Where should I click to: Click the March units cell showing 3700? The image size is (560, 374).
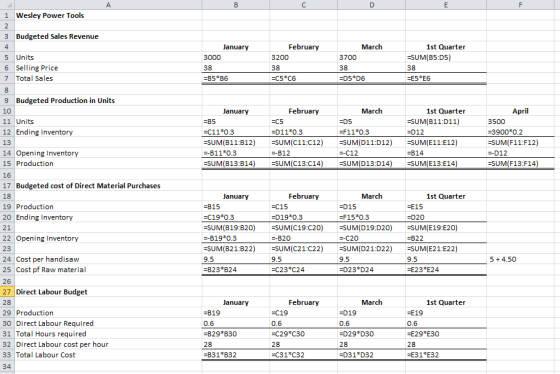[x=371, y=58]
